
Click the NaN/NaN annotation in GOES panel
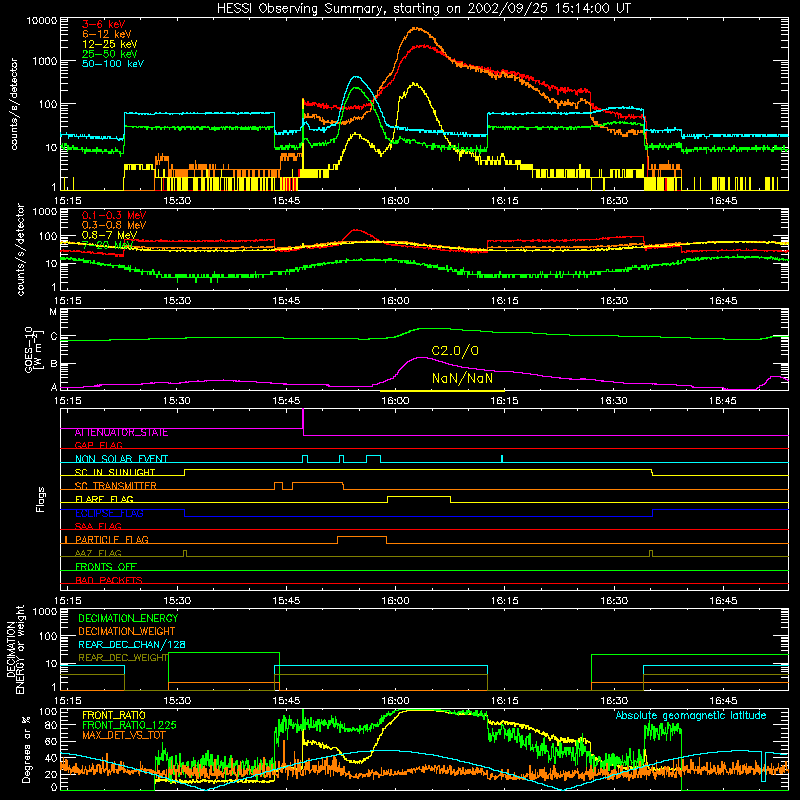pyautogui.click(x=462, y=378)
